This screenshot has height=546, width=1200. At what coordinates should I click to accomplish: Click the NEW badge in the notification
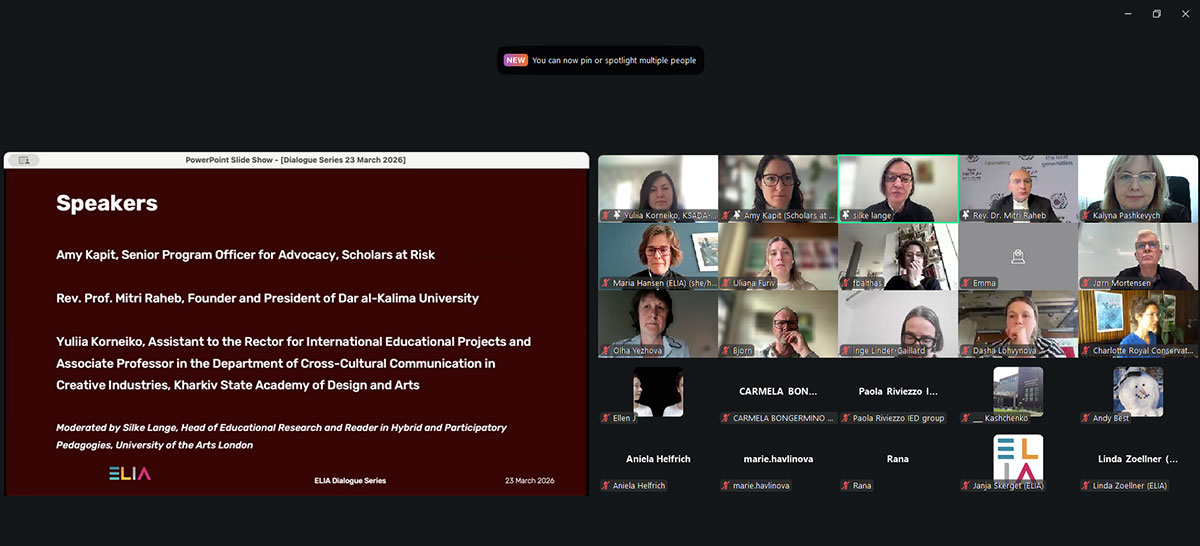[x=515, y=60]
